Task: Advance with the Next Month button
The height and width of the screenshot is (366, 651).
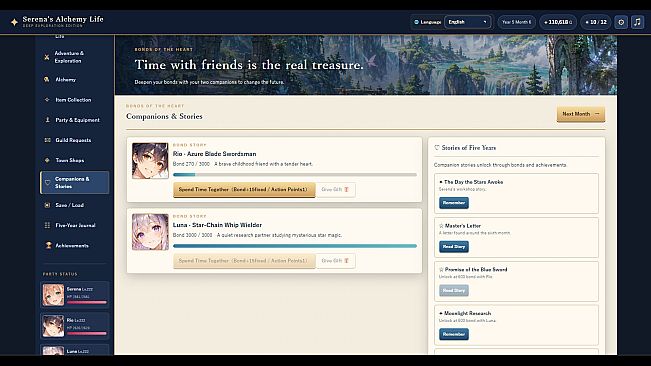Action: click(580, 114)
